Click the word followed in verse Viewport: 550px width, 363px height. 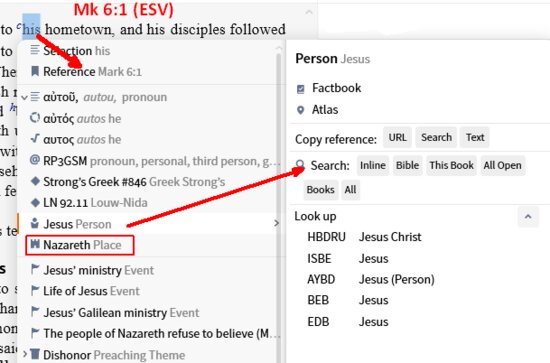click(x=257, y=29)
